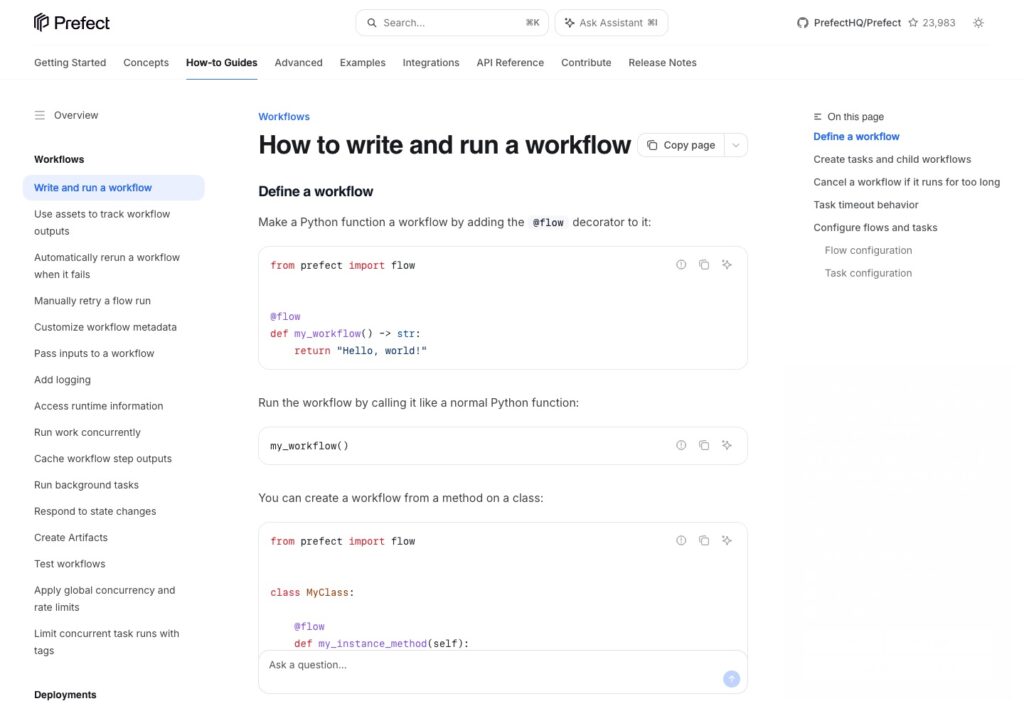Click the search magnifier icon
Screen dimensions: 1024x711
point(372,23)
